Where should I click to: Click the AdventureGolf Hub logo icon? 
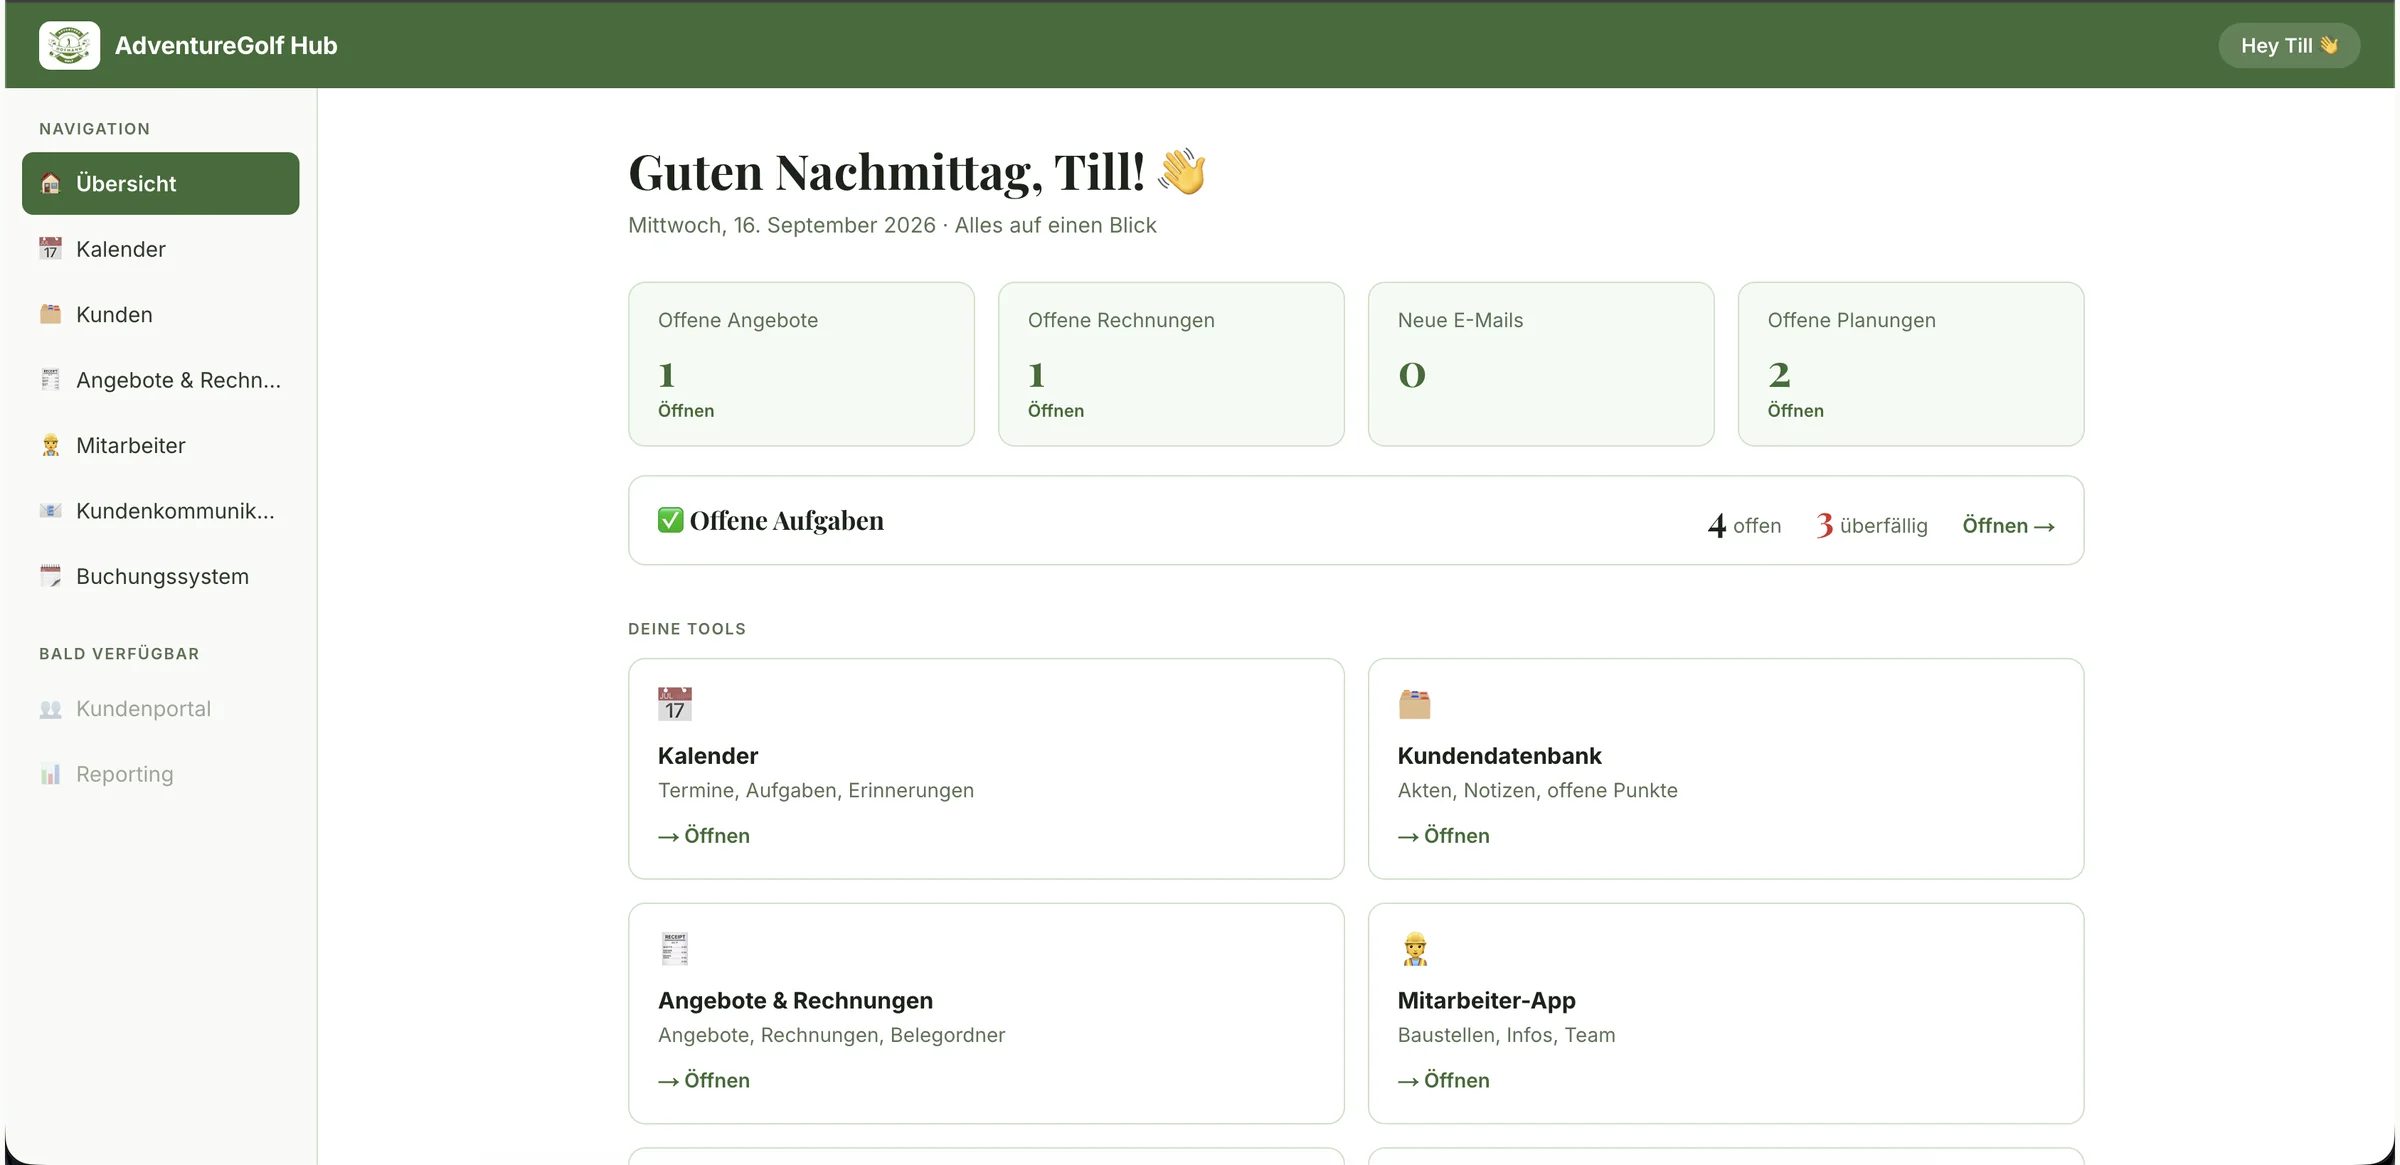(69, 45)
